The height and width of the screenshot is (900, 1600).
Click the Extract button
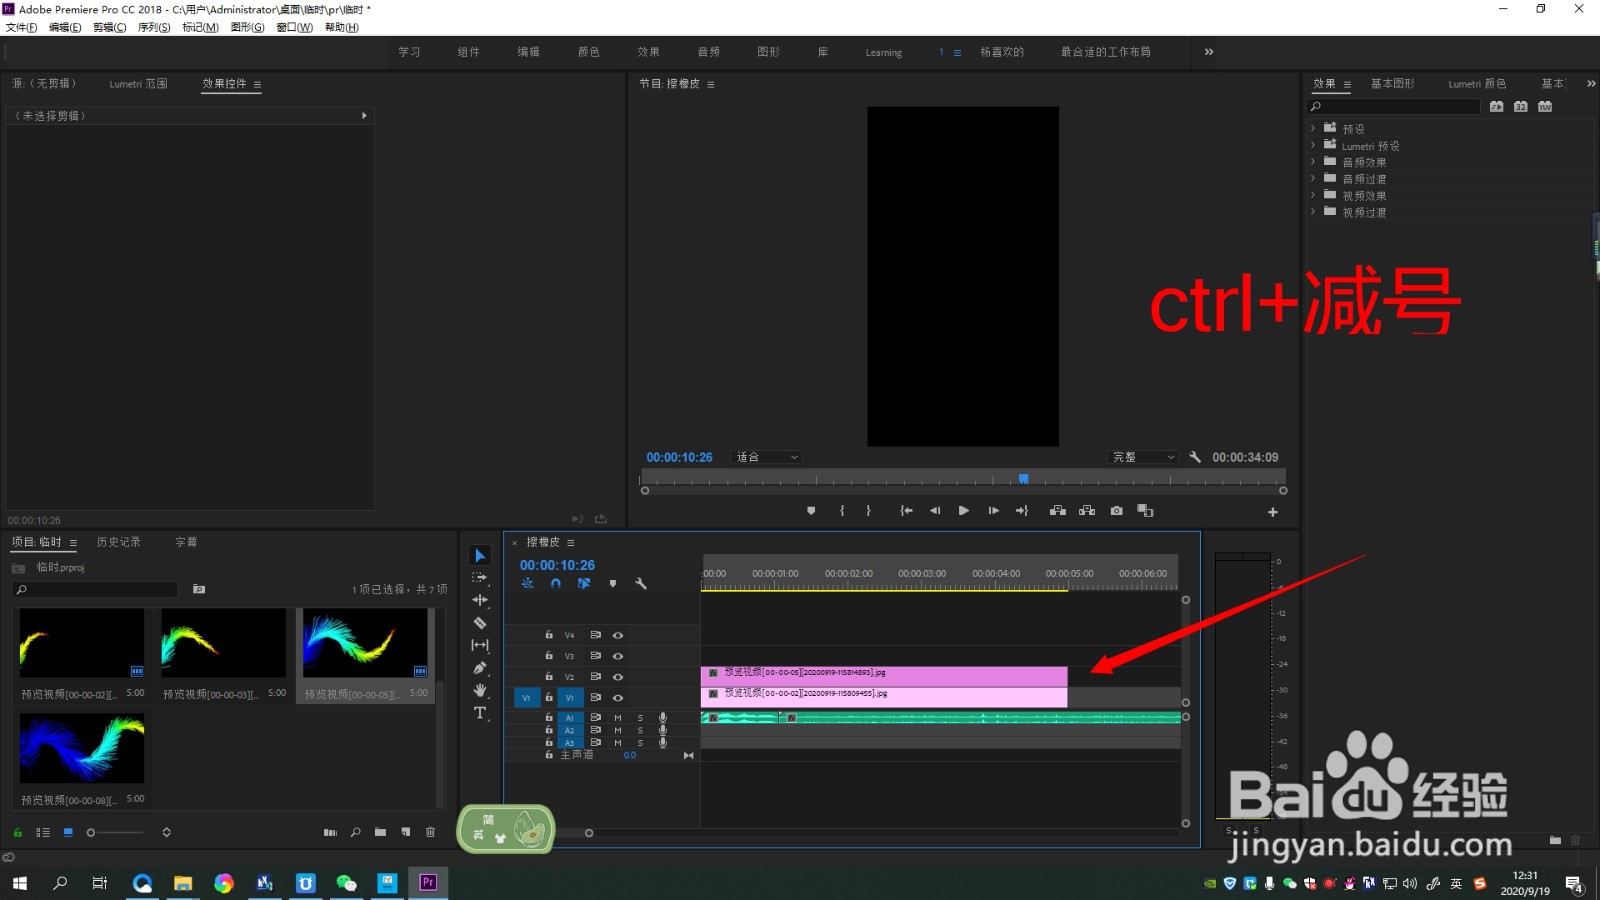coord(1087,511)
